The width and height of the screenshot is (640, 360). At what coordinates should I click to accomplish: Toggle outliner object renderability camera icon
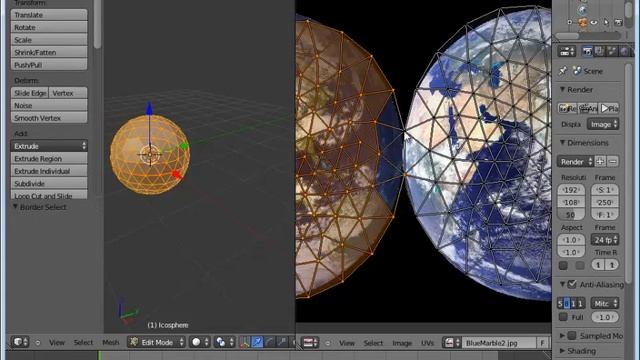(618, 22)
